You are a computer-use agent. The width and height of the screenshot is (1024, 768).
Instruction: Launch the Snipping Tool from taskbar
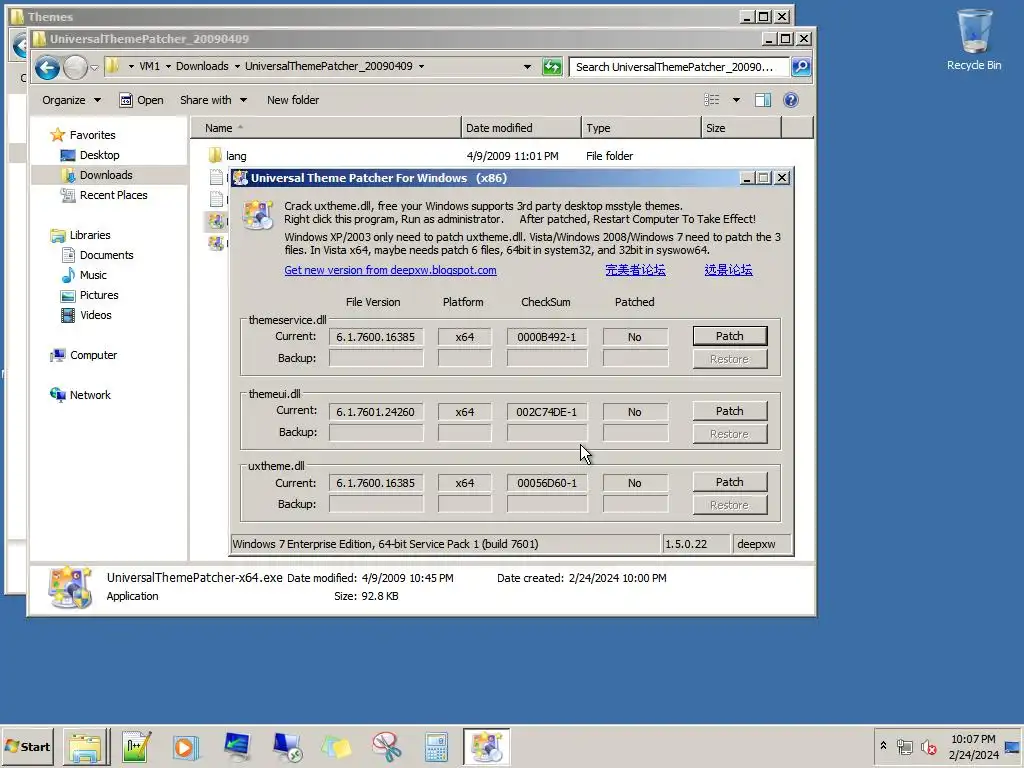(x=387, y=746)
